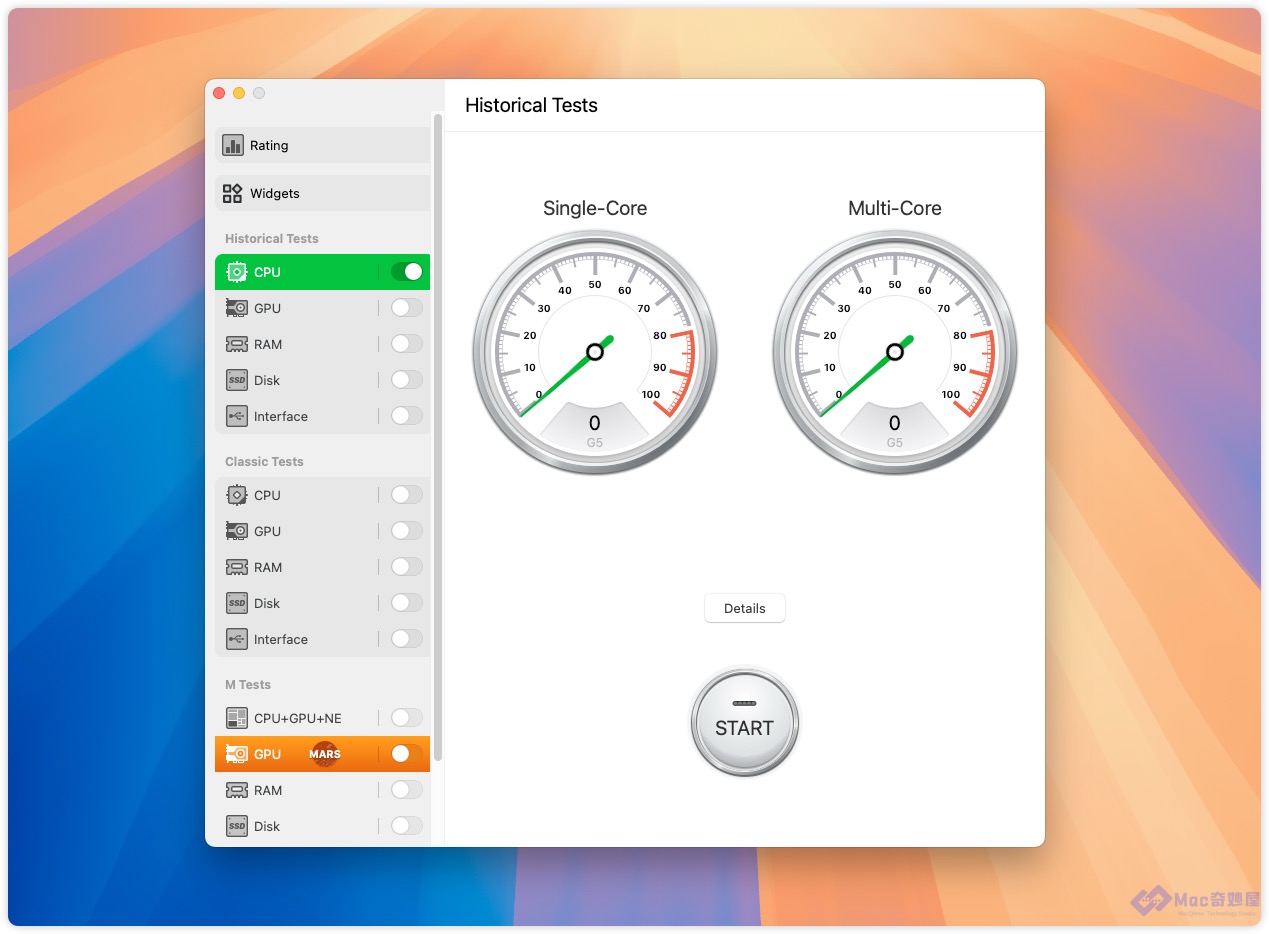Disable the Historical Tests CPU toggle

coord(407,272)
